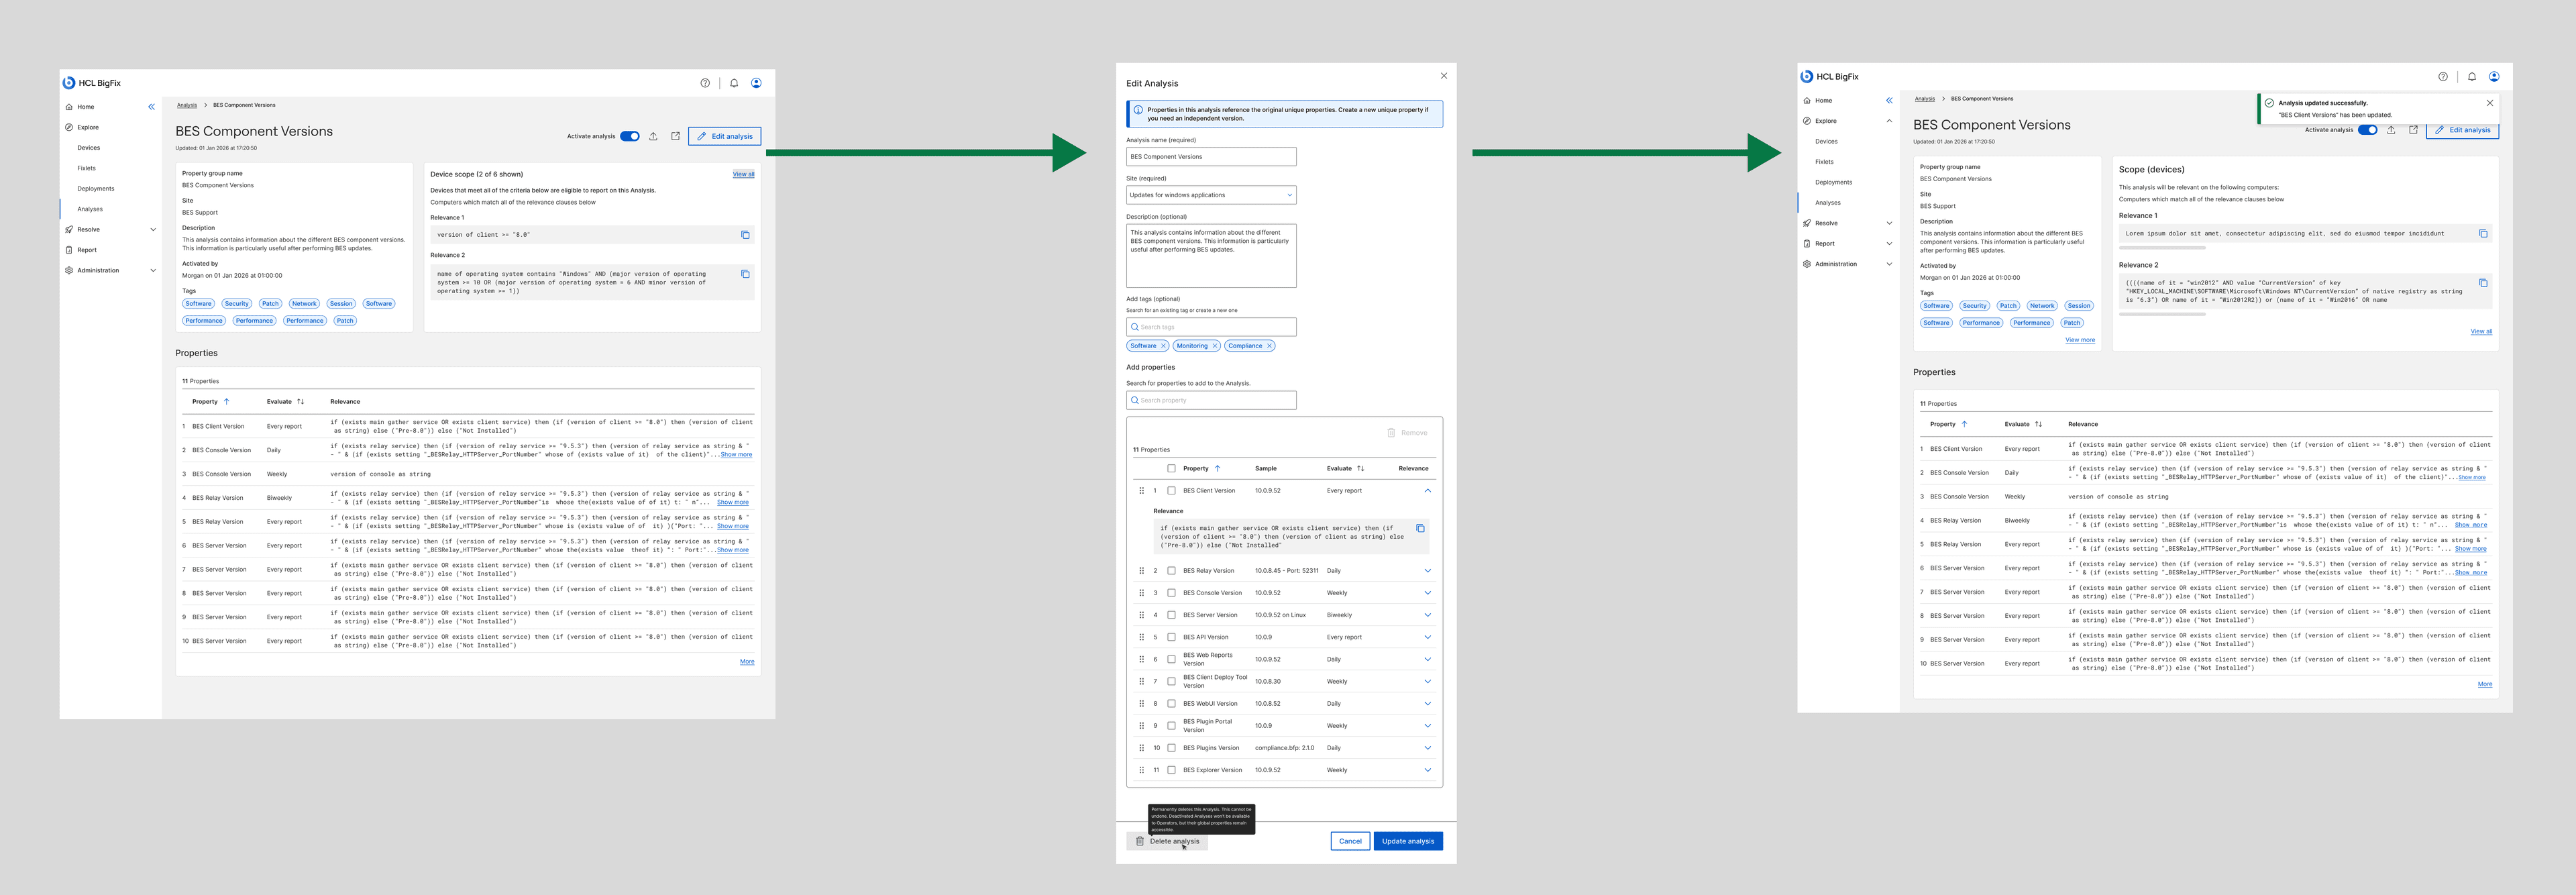Copy Relevance 1 clause in left screen
Screen dimensions: 2576x895
pyautogui.click(x=745, y=235)
